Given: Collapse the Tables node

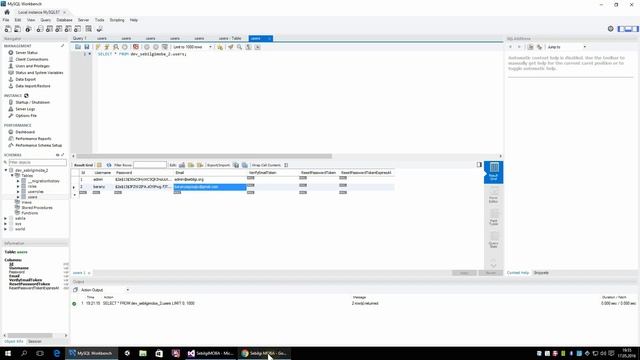Looking at the screenshot, I should [x=12, y=176].
